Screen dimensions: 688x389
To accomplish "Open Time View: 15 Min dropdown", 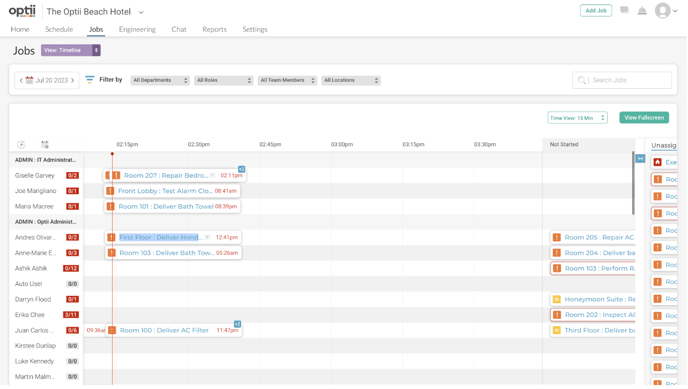I will point(577,118).
